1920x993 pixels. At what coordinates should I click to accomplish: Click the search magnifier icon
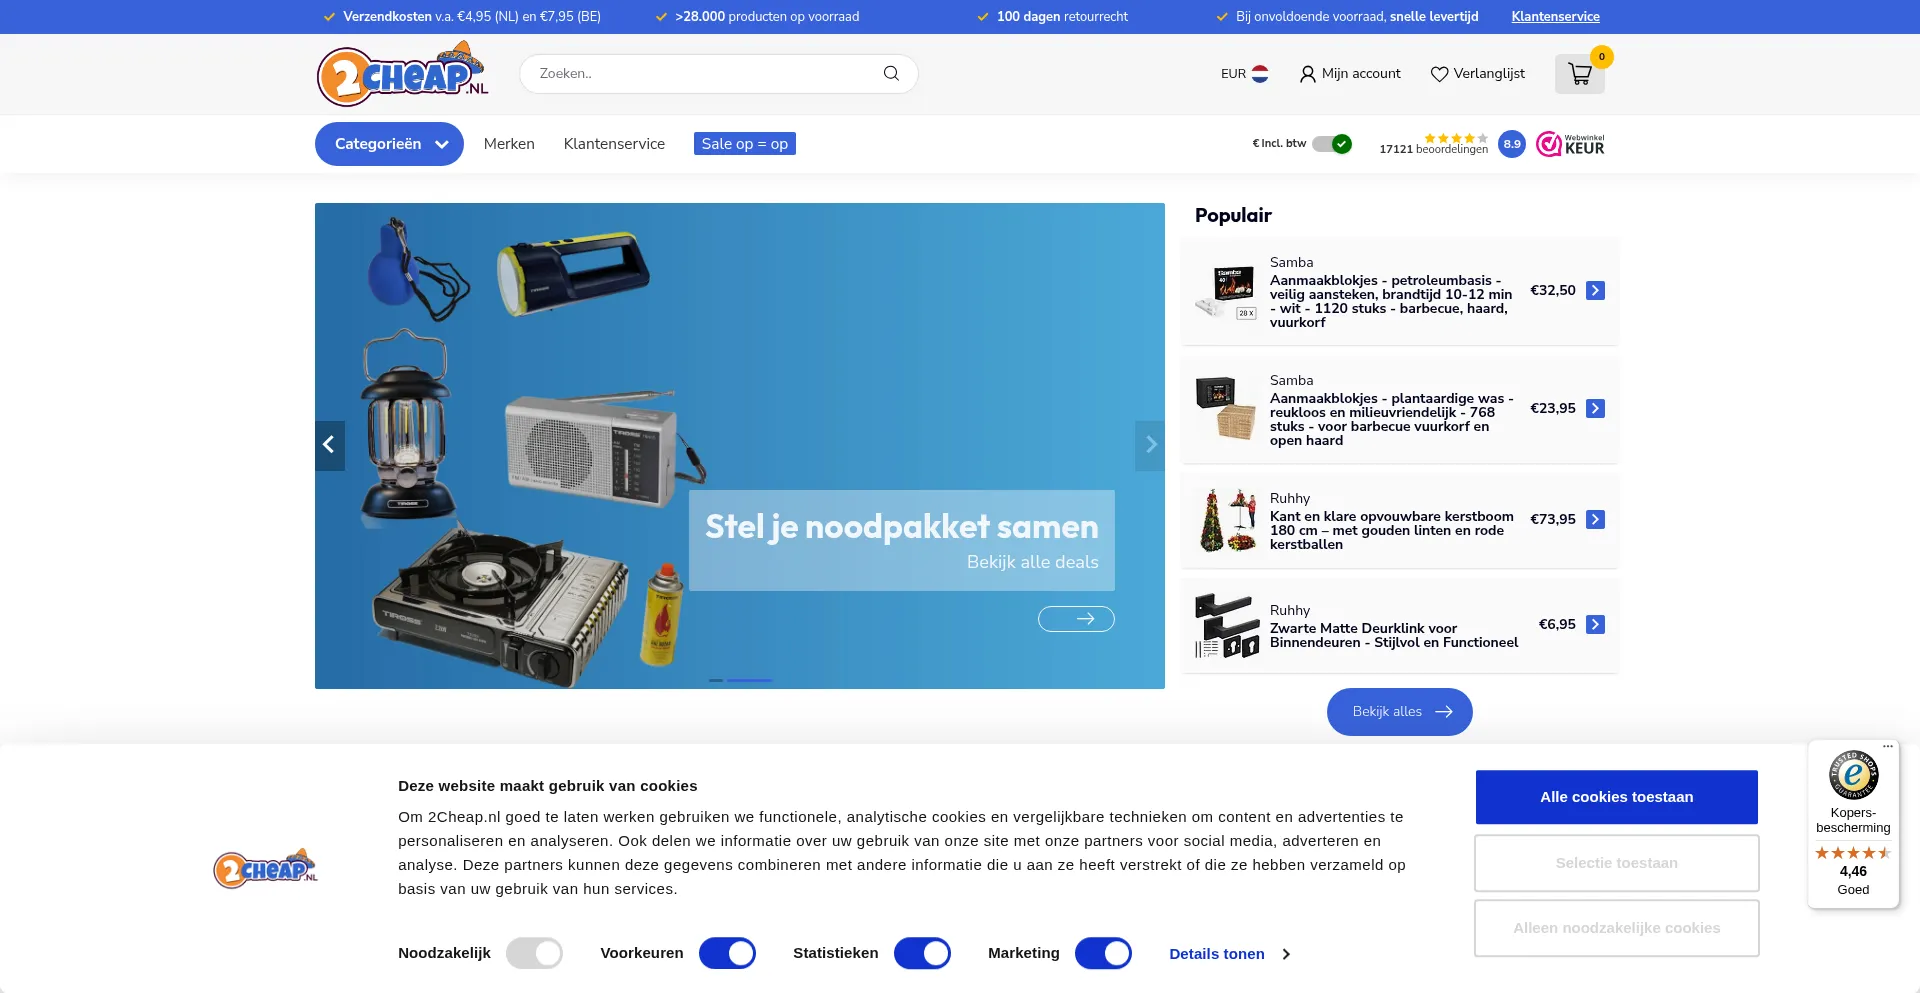coord(890,73)
